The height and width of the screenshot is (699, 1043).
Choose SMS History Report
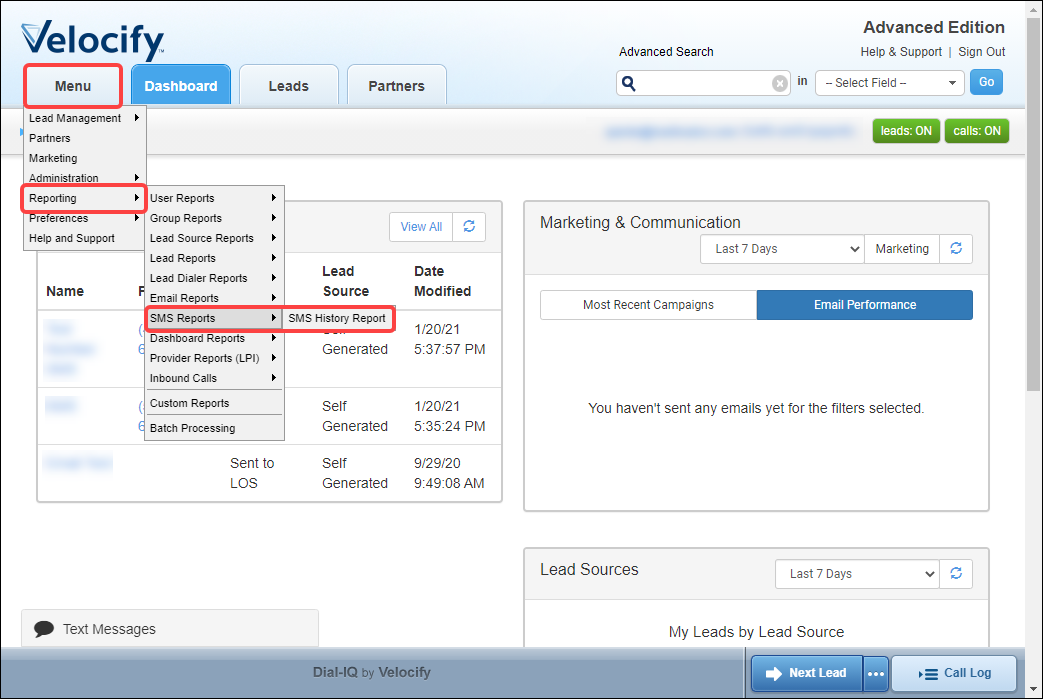(337, 318)
